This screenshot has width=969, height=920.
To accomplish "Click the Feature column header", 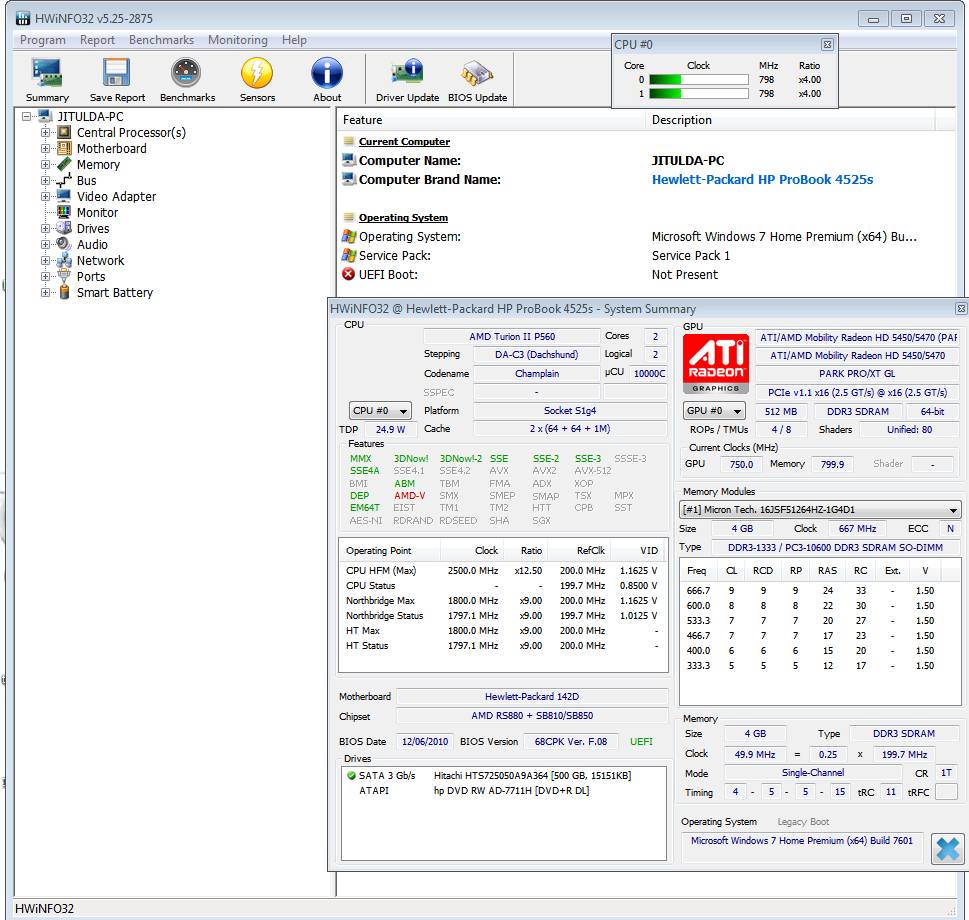I will tap(491, 120).
